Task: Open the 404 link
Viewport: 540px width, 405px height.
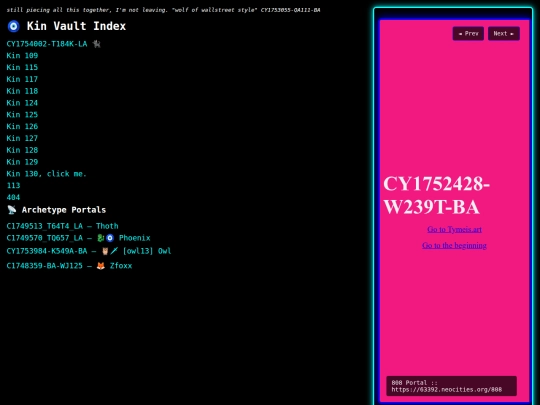Action: point(13,197)
